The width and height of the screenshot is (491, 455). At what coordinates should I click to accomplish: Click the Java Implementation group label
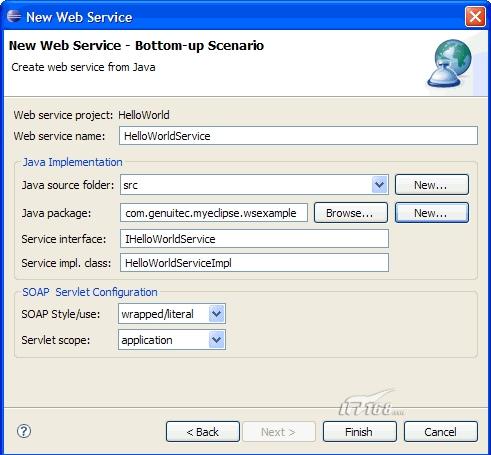[x=72, y=162]
